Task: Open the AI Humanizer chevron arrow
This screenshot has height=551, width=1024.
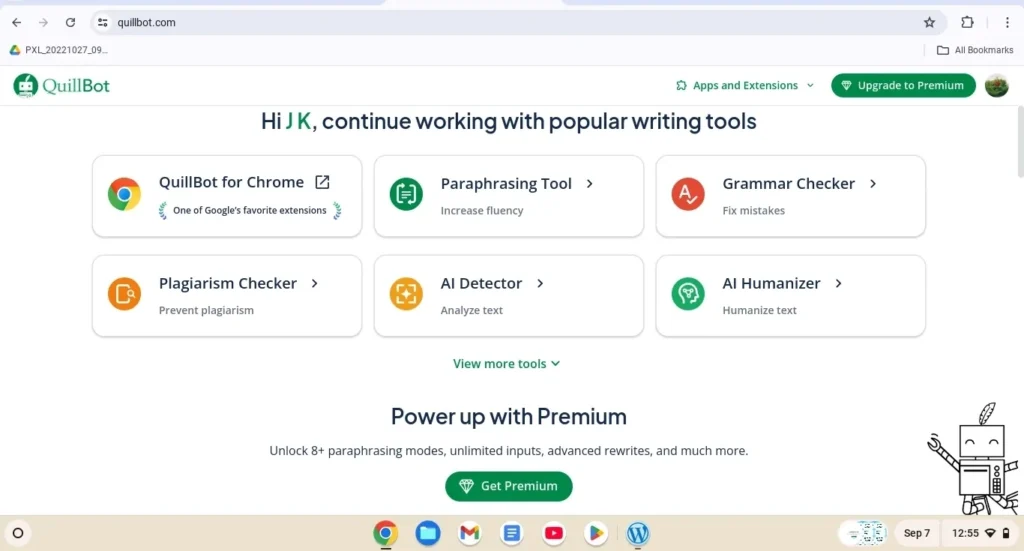Action: tap(839, 283)
